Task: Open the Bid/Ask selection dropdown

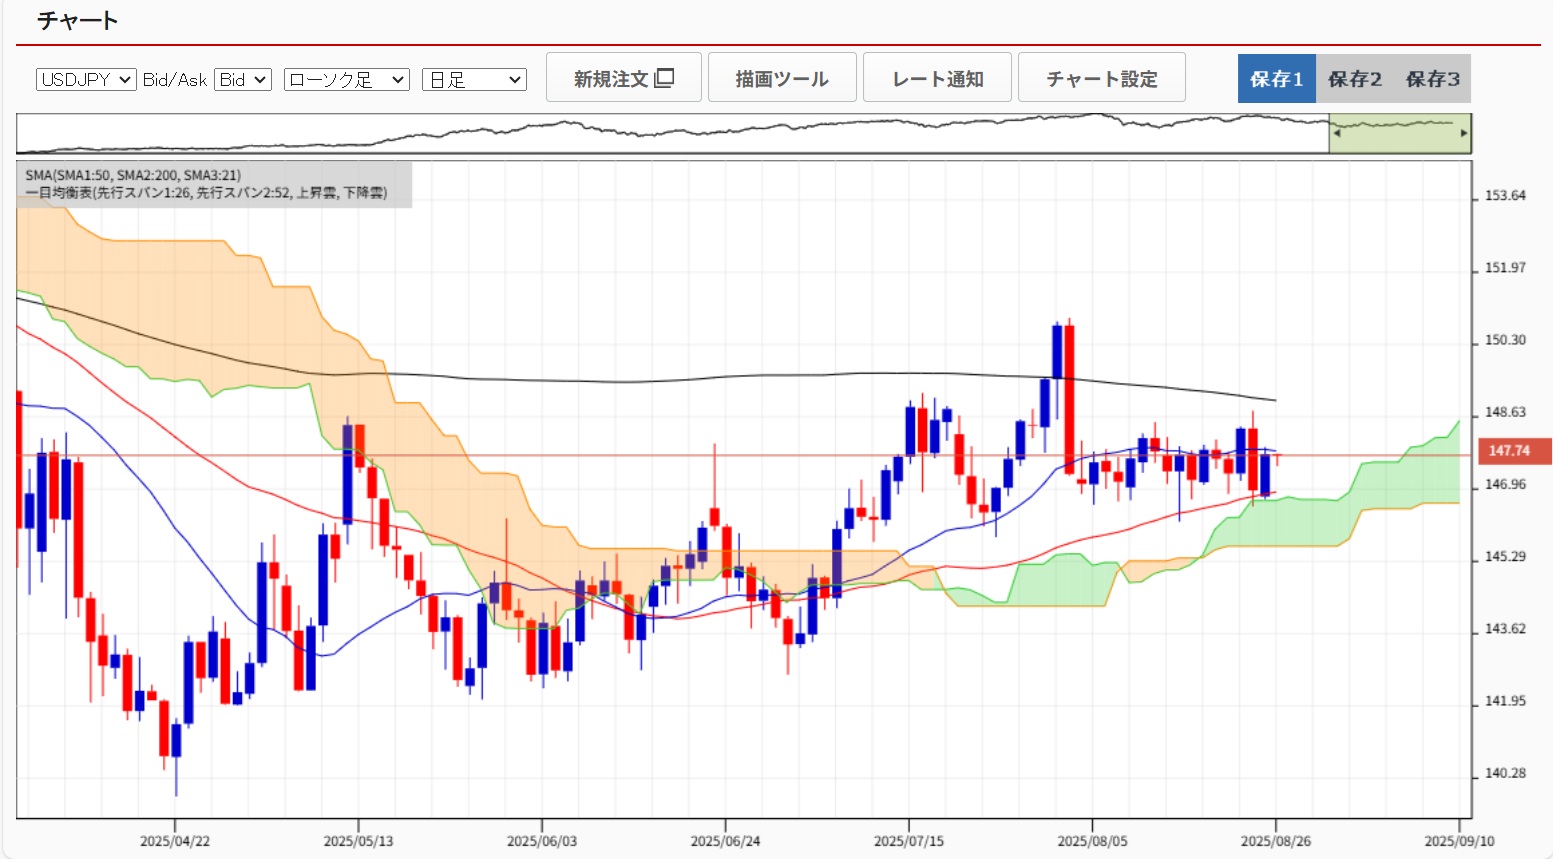Action: pyautogui.click(x=243, y=79)
